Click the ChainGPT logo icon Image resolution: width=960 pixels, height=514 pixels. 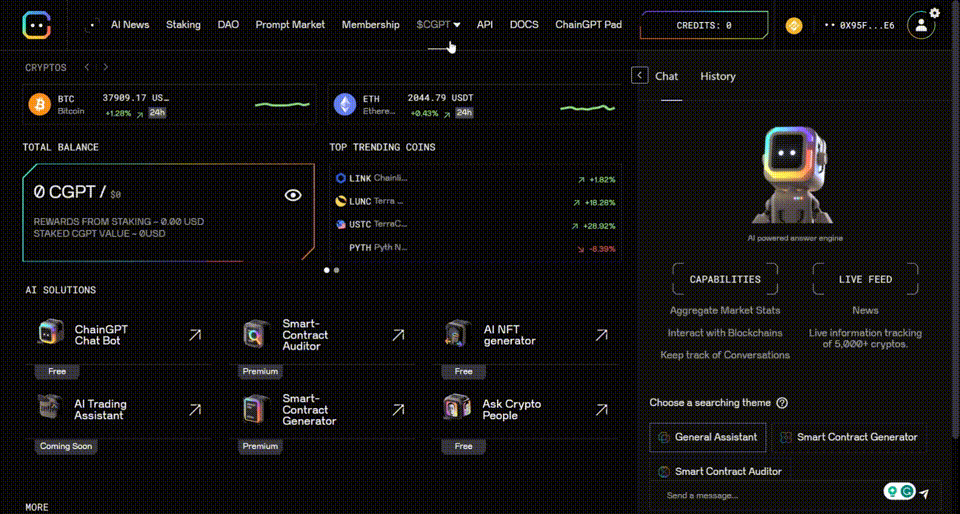38,25
